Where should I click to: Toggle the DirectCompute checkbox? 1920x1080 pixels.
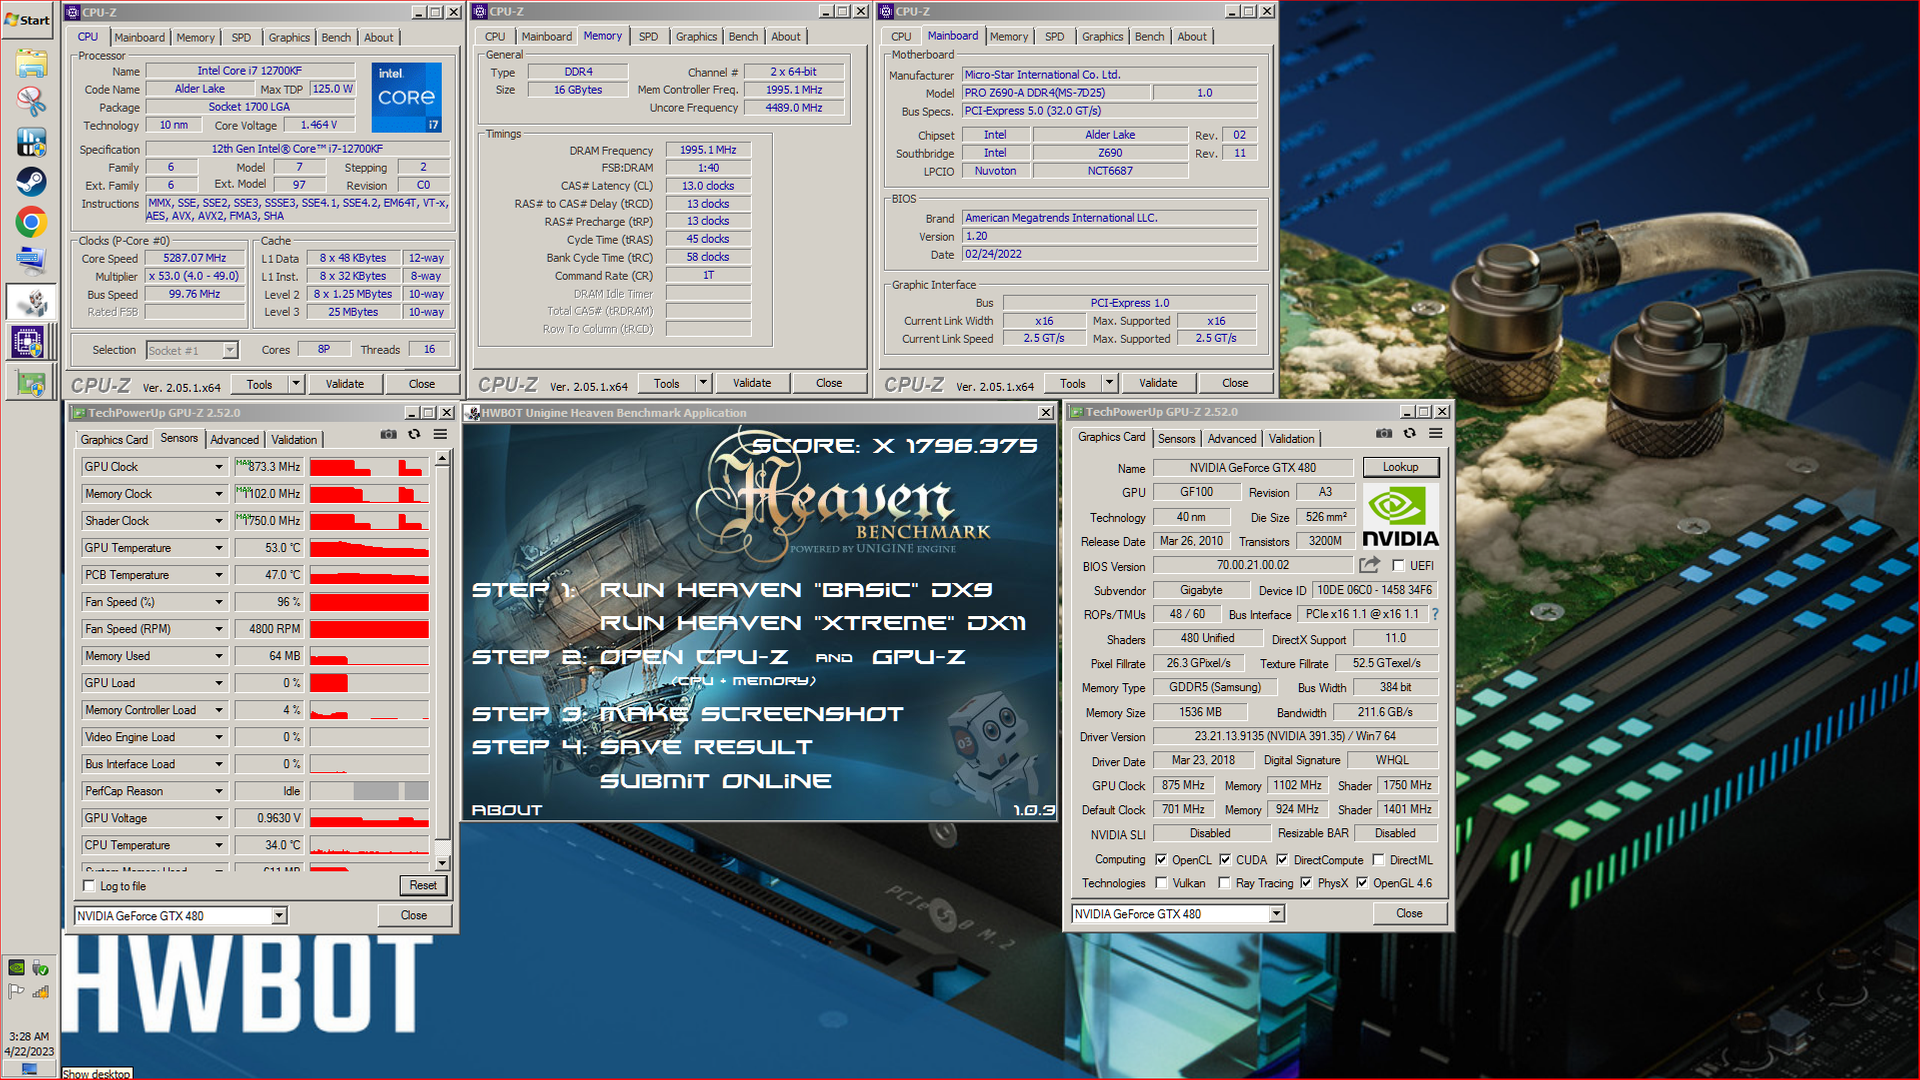1282,860
